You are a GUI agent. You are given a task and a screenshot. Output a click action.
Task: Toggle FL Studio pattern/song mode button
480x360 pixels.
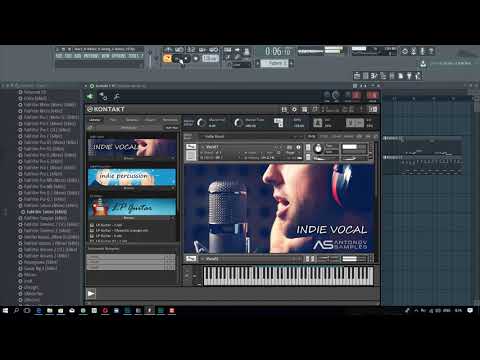point(167,59)
